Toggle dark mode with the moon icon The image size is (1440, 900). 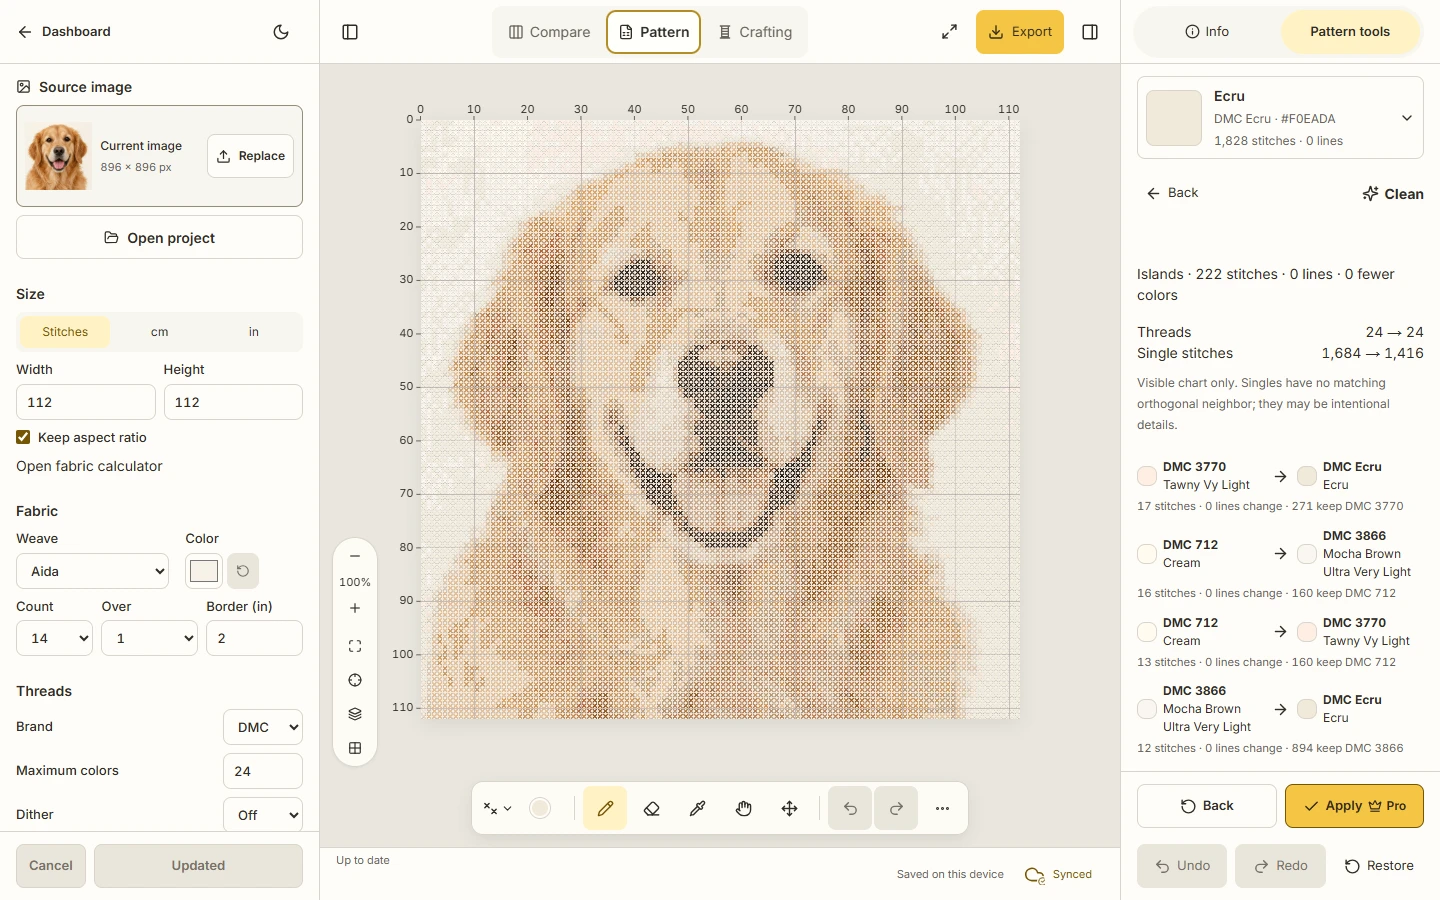click(x=281, y=32)
